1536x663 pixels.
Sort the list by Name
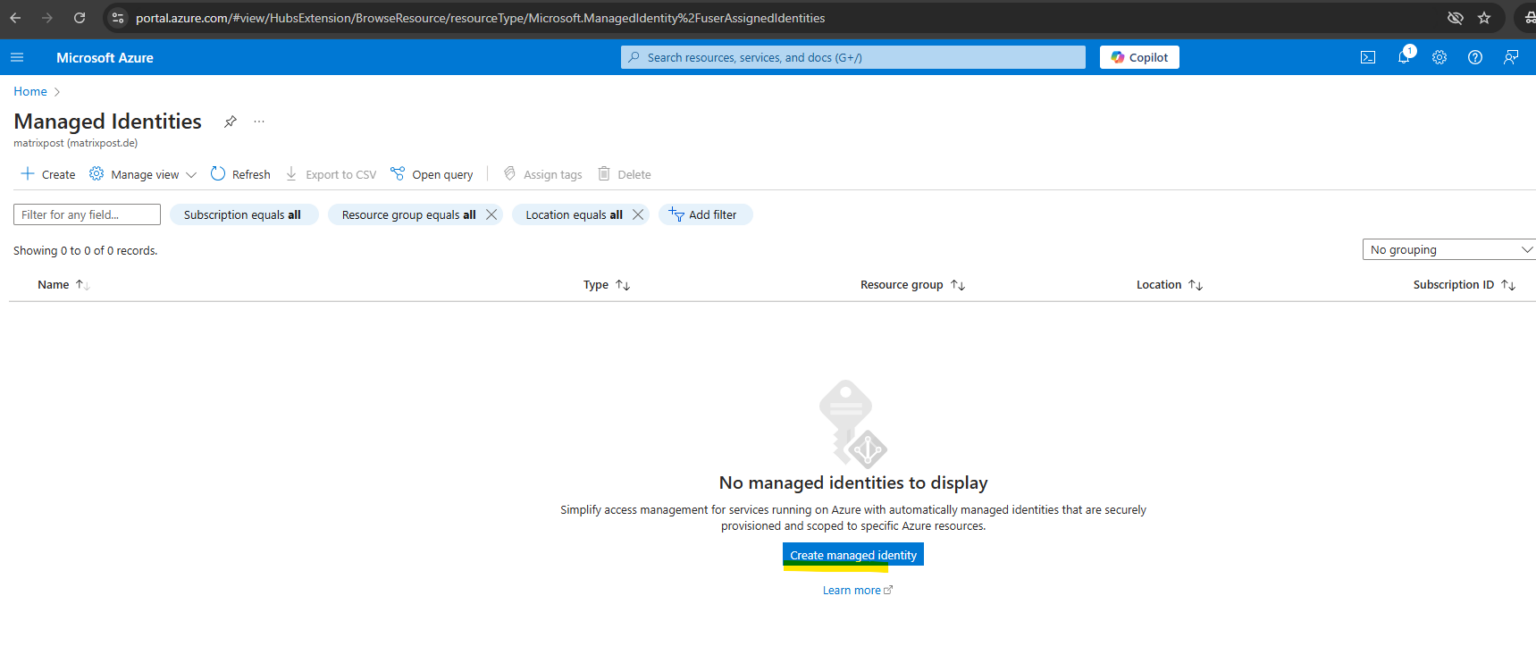coord(55,284)
